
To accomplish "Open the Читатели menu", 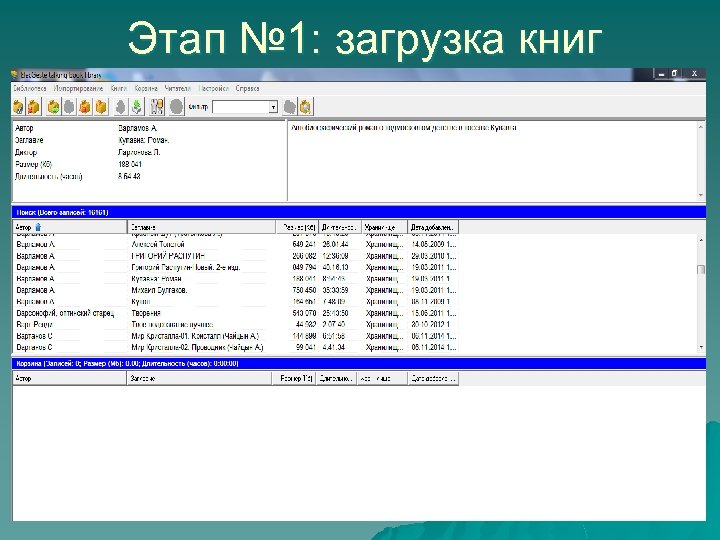I will (178, 88).
